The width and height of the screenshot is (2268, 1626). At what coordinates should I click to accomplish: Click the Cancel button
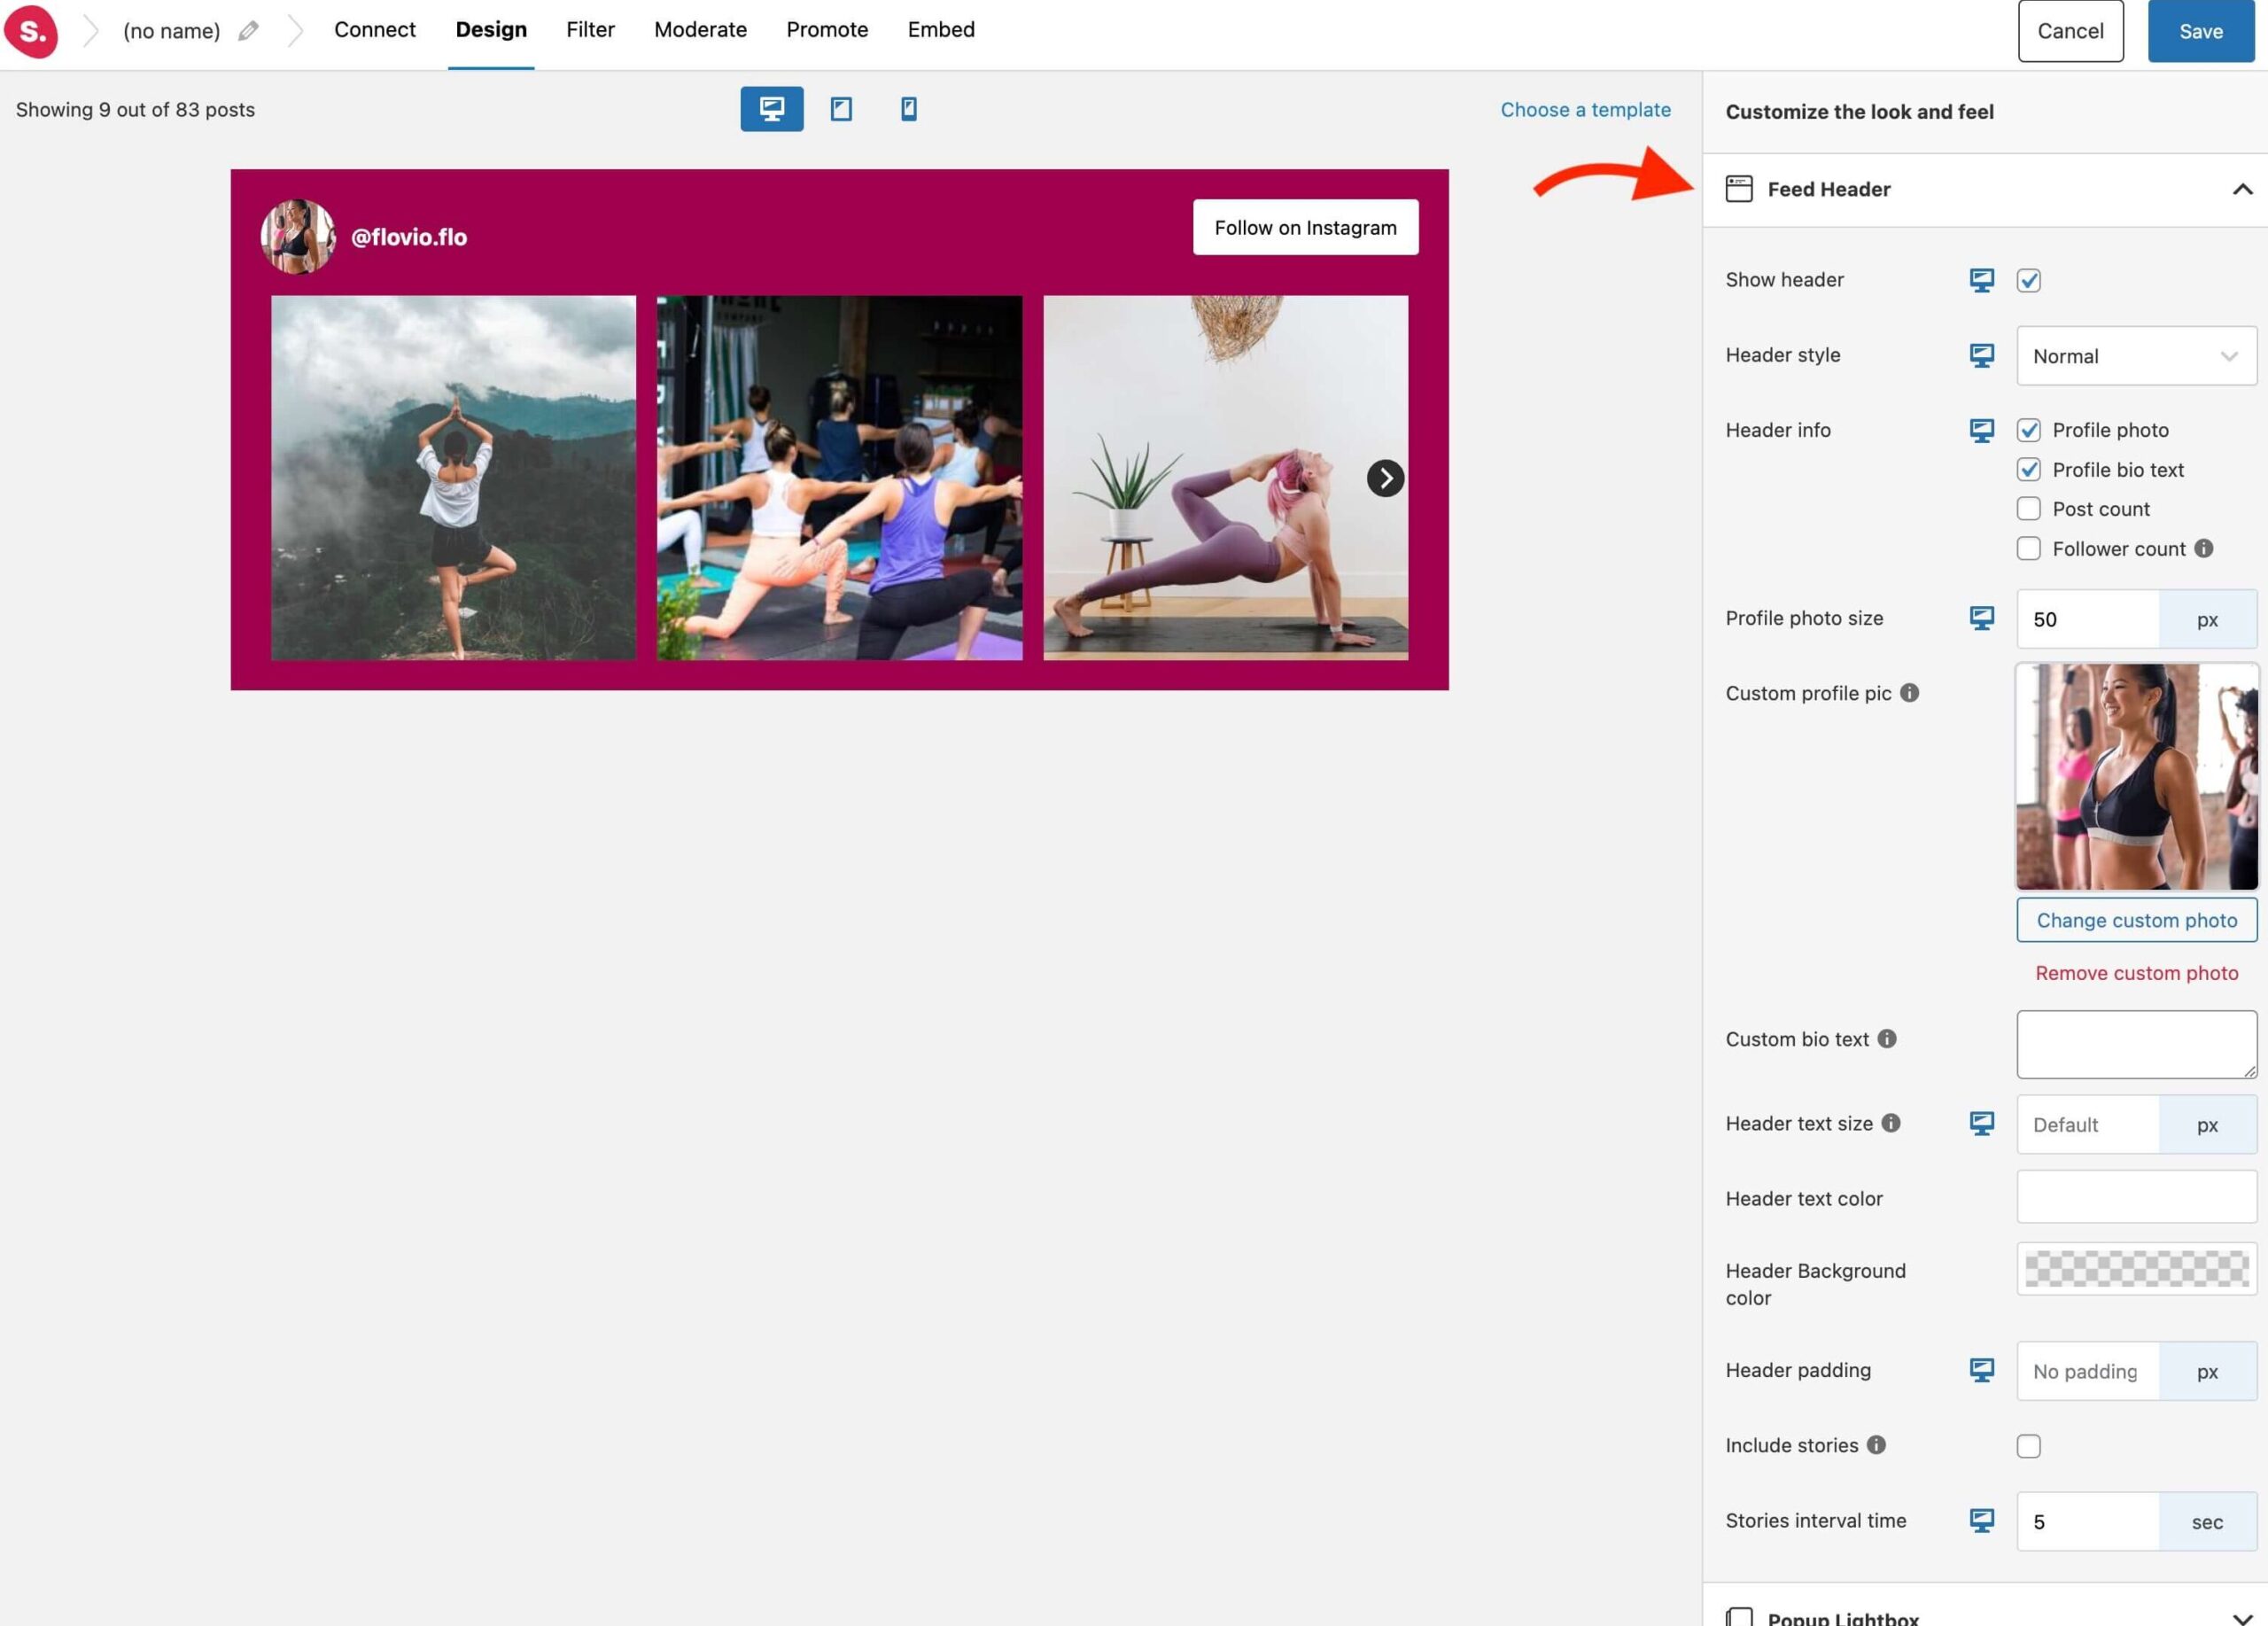(x=2070, y=31)
